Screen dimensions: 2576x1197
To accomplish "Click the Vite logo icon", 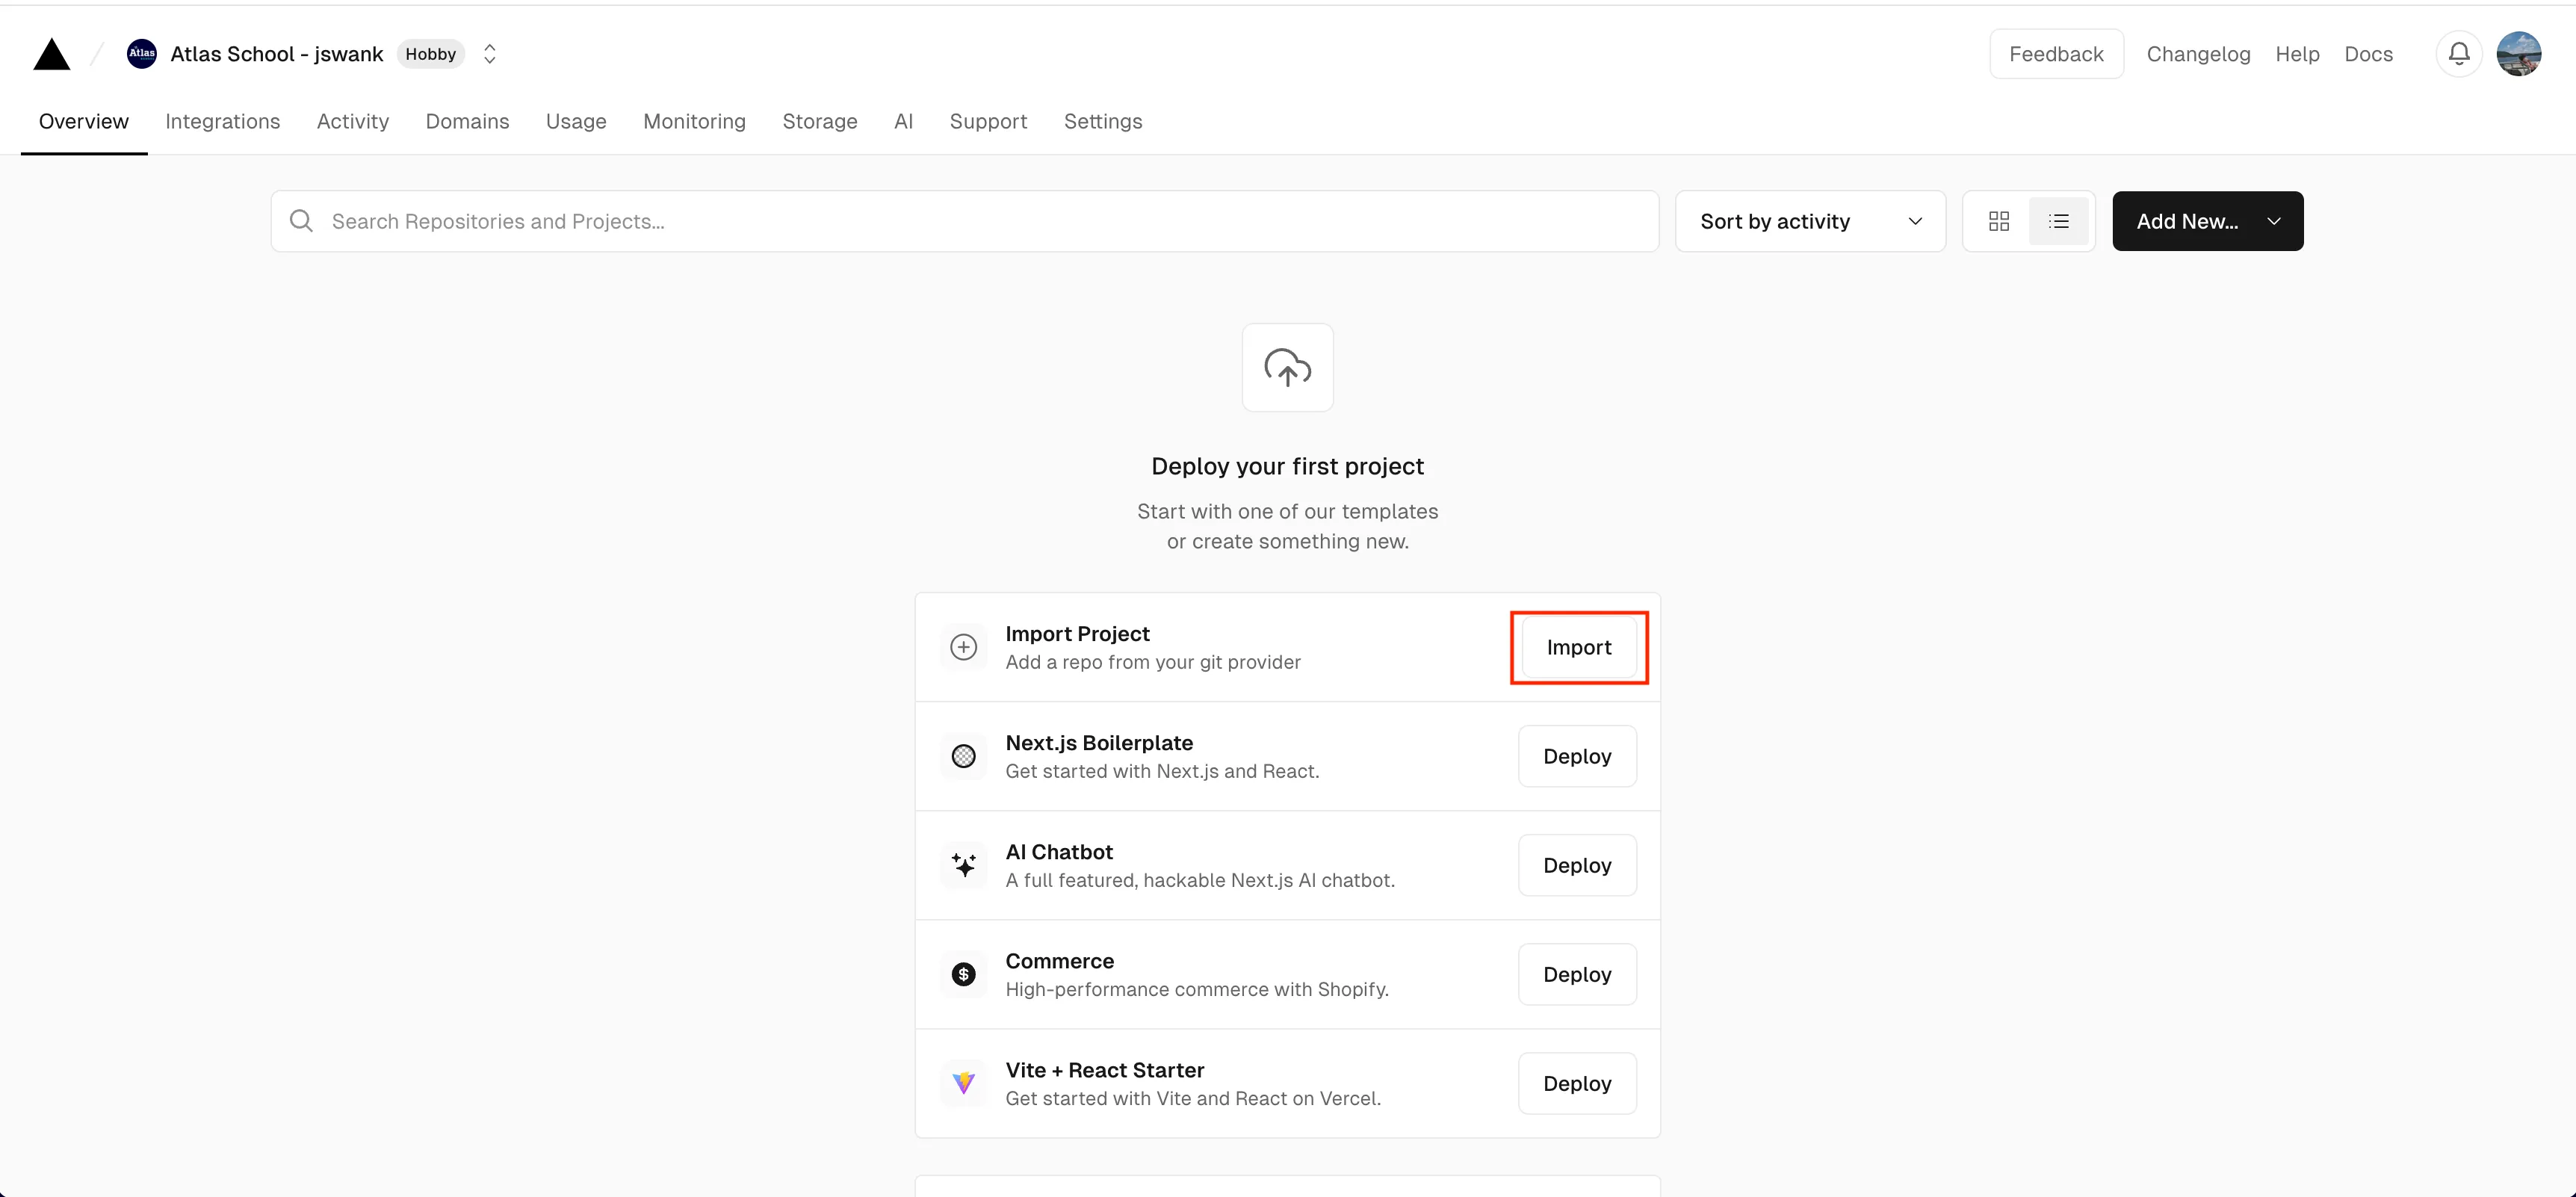I will (x=963, y=1083).
